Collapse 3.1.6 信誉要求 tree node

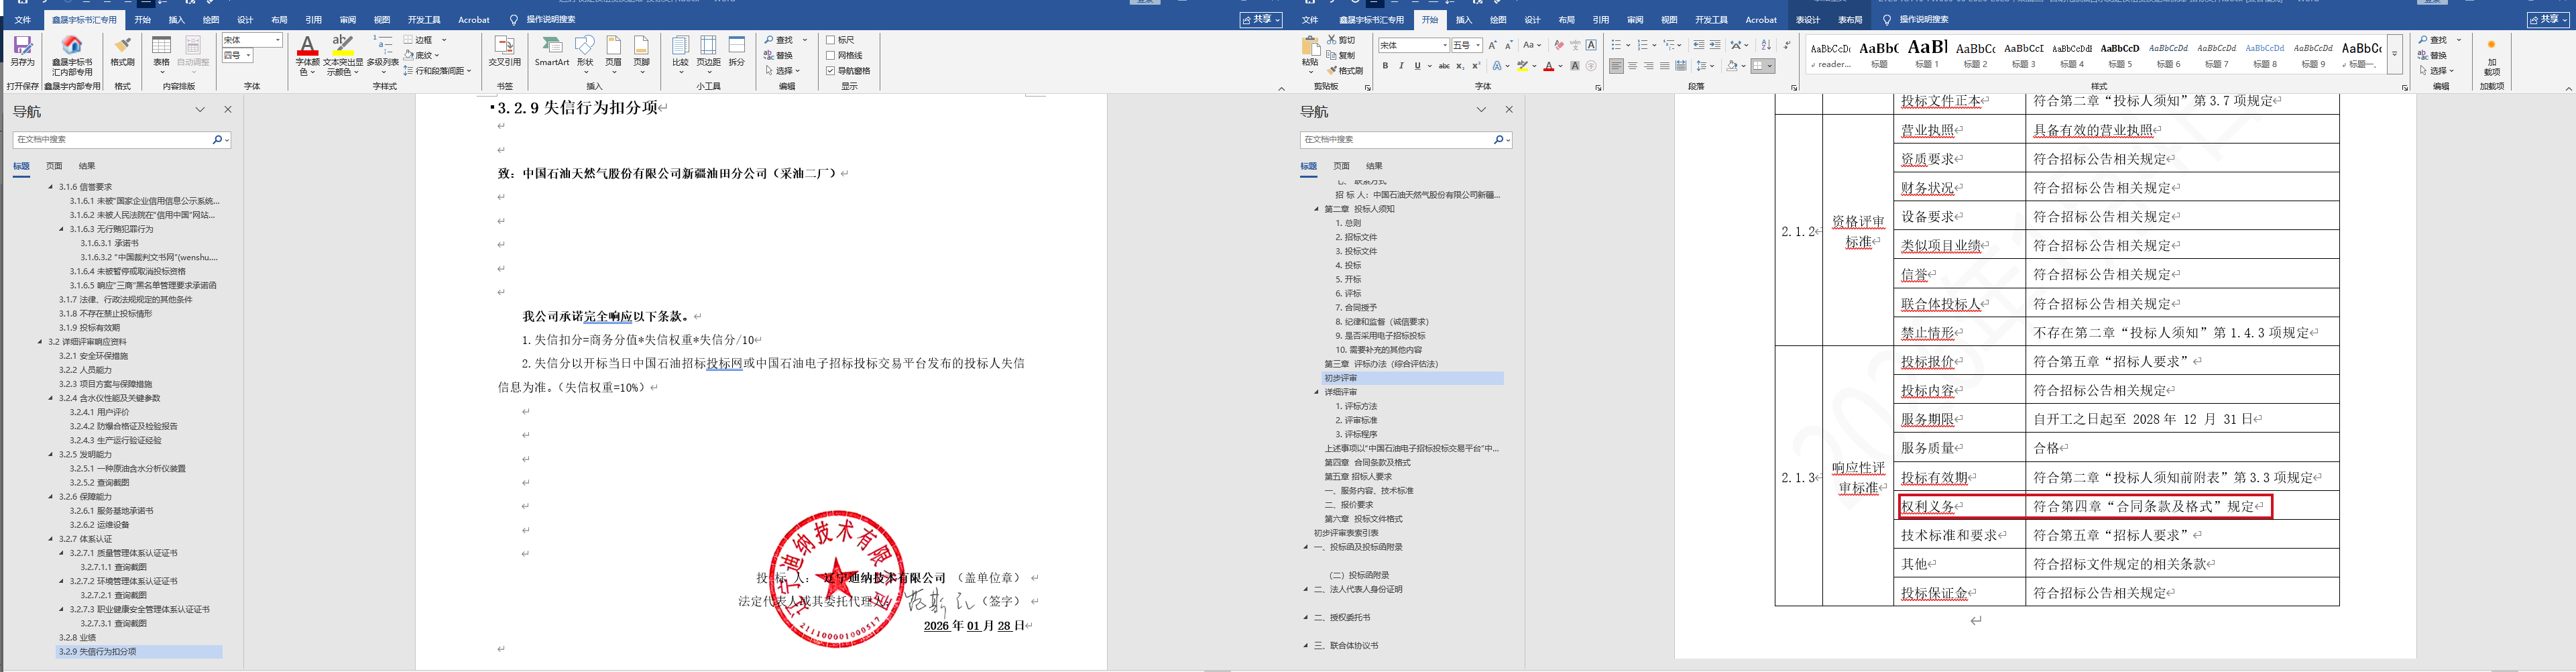point(51,187)
